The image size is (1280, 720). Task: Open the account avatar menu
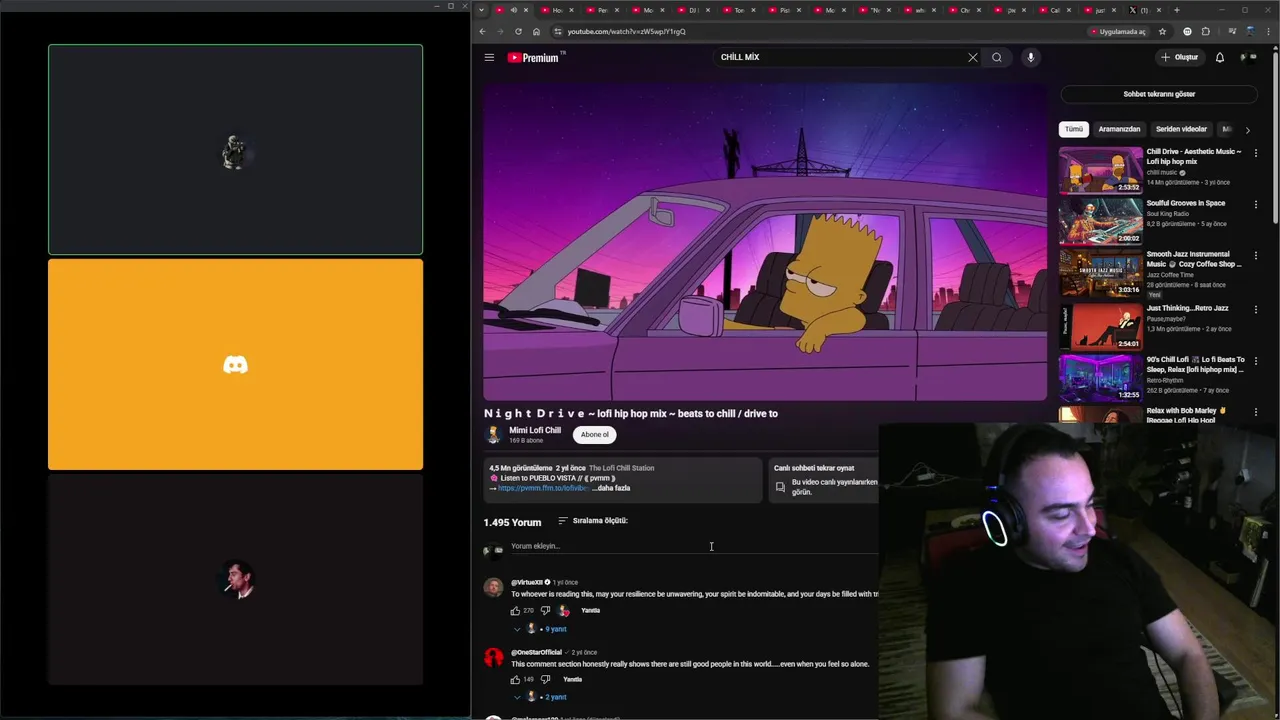(x=1248, y=57)
